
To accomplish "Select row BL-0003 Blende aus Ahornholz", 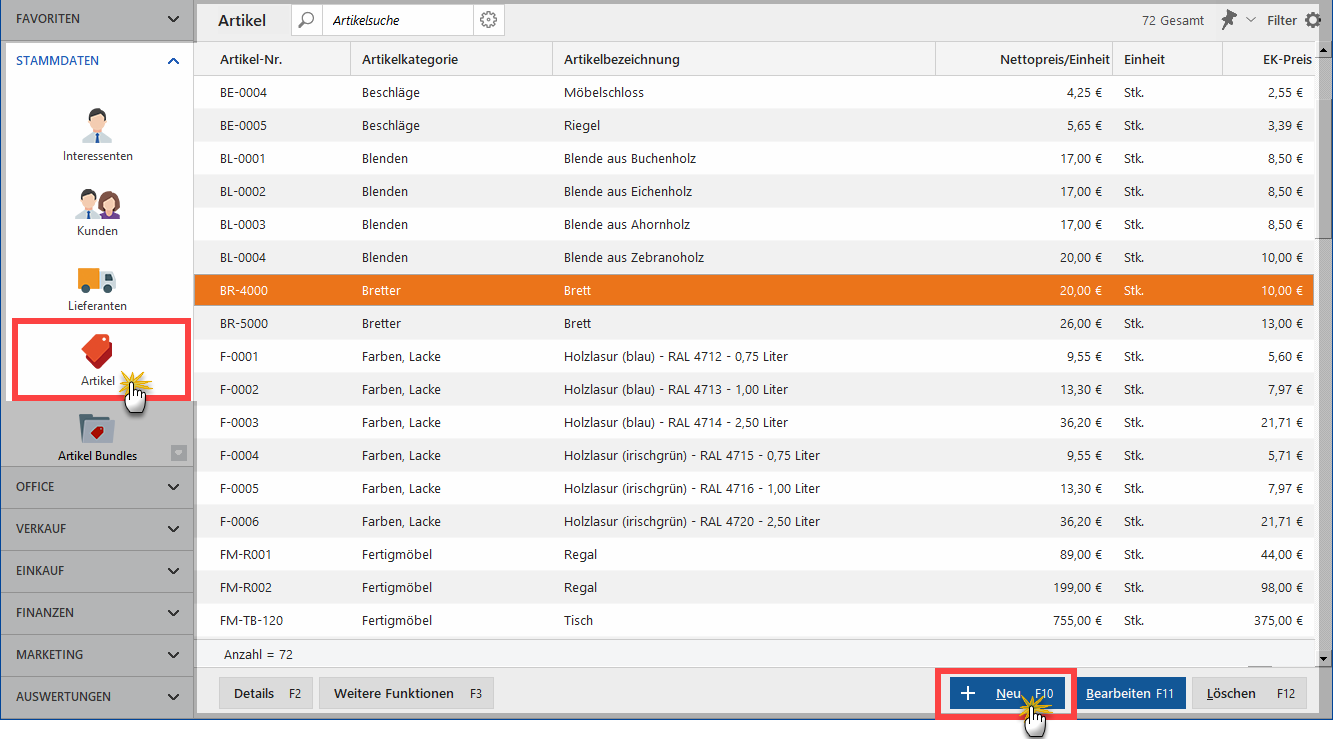I will tap(754, 225).
